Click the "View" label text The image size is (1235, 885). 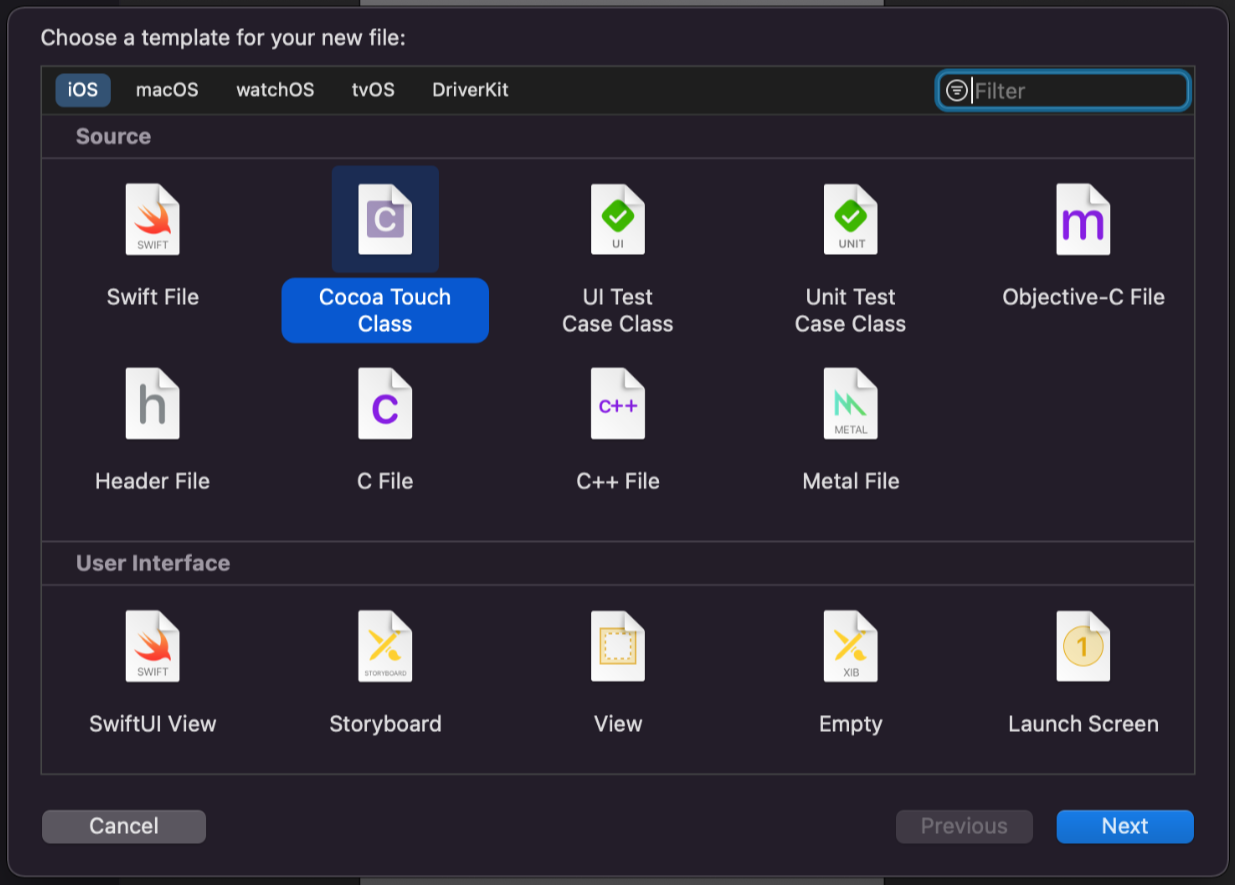click(x=618, y=724)
